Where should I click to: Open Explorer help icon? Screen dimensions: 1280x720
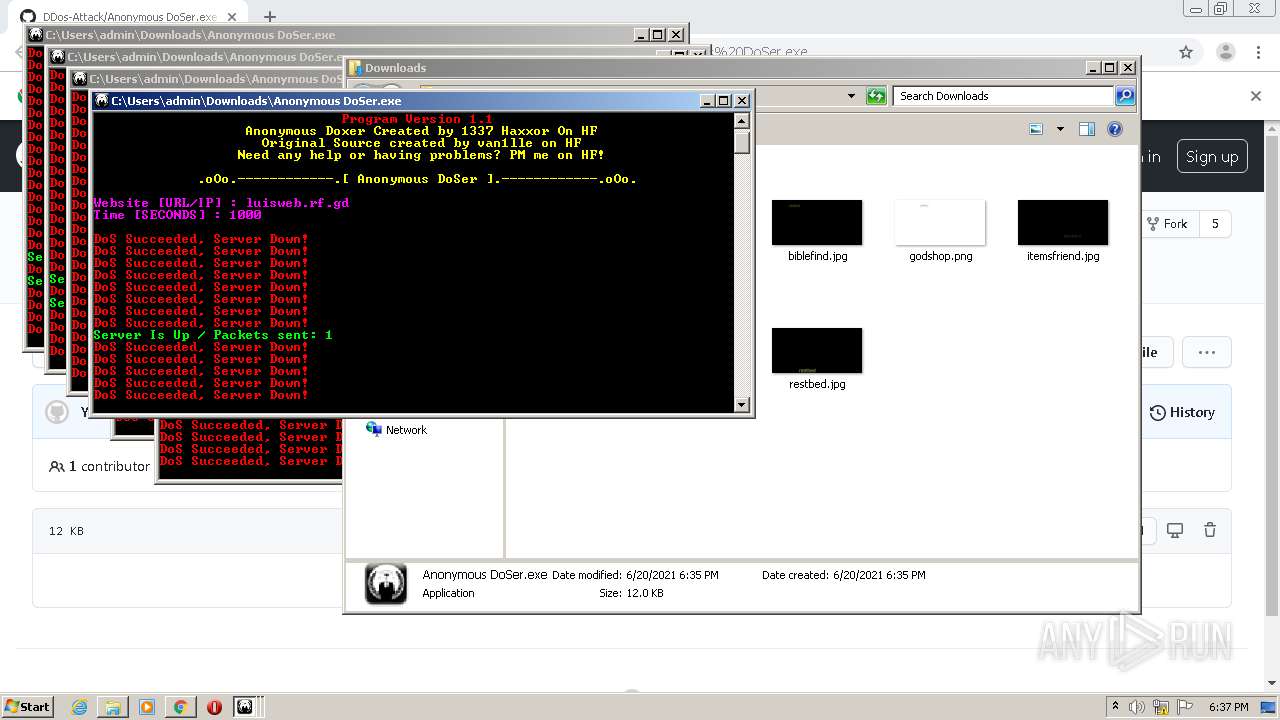(1115, 129)
